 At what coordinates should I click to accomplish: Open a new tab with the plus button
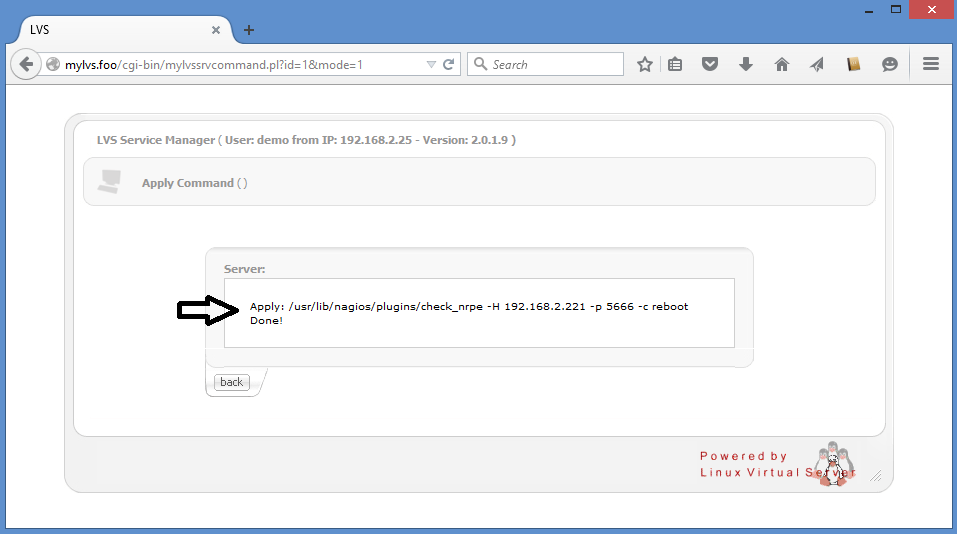(249, 30)
